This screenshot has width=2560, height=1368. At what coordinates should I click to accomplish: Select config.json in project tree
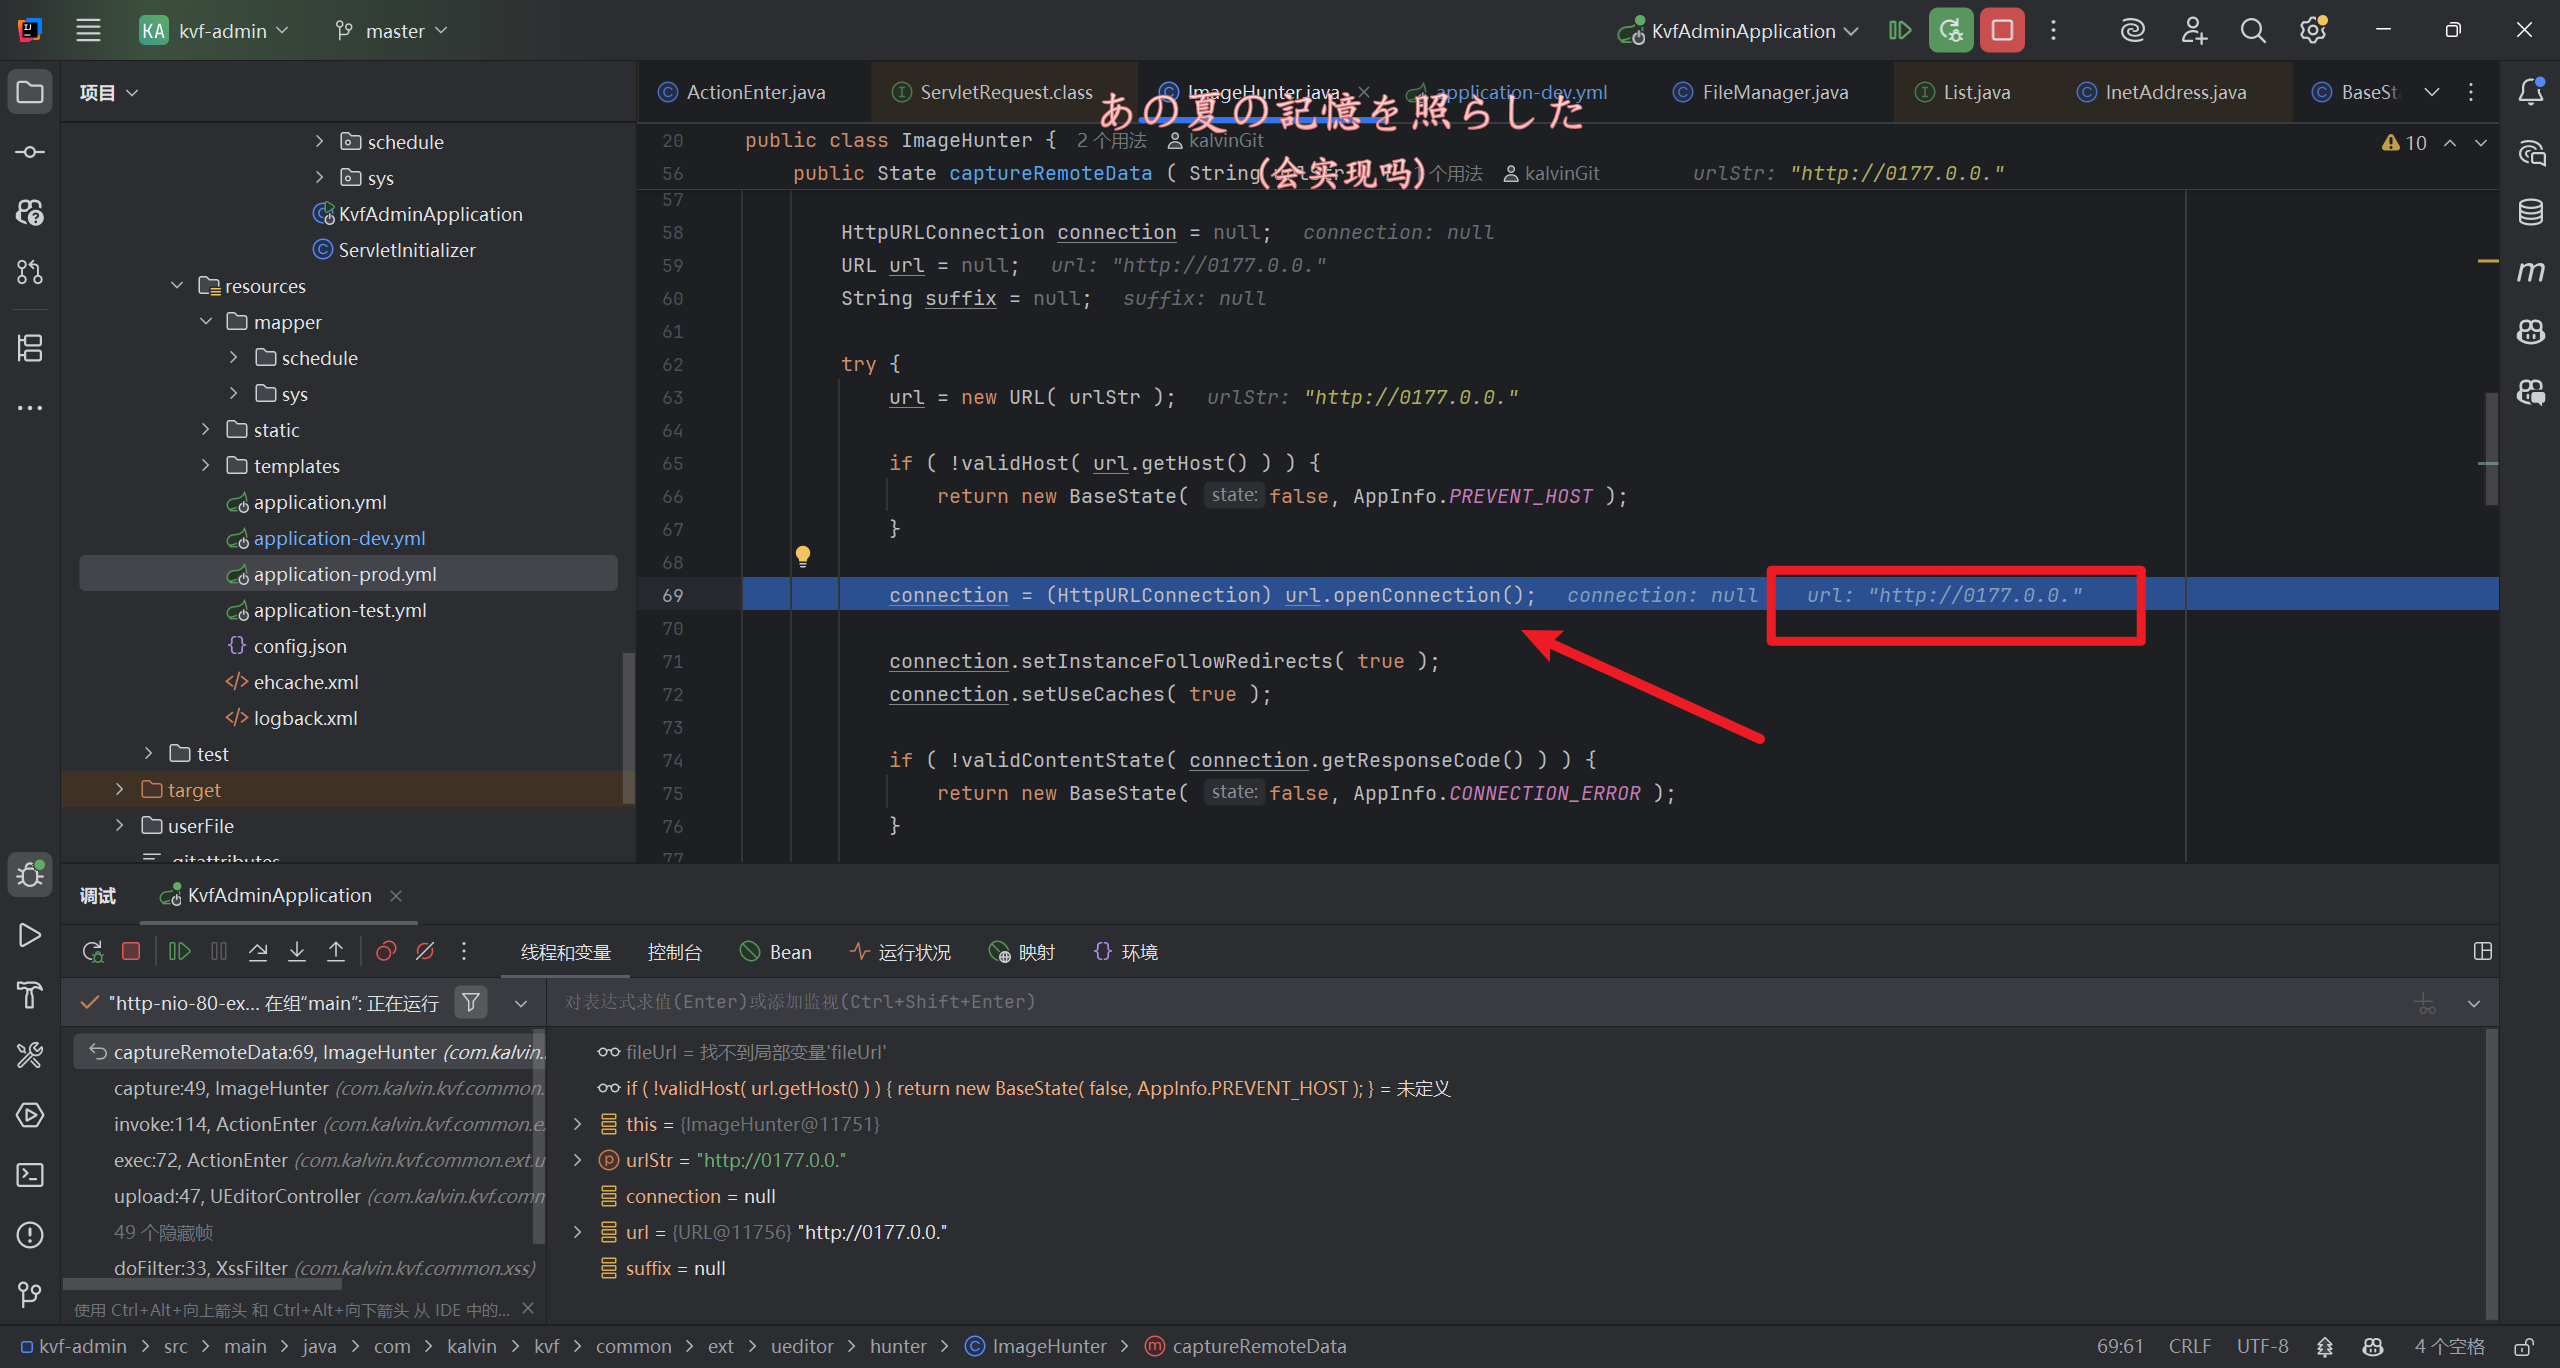tap(300, 646)
